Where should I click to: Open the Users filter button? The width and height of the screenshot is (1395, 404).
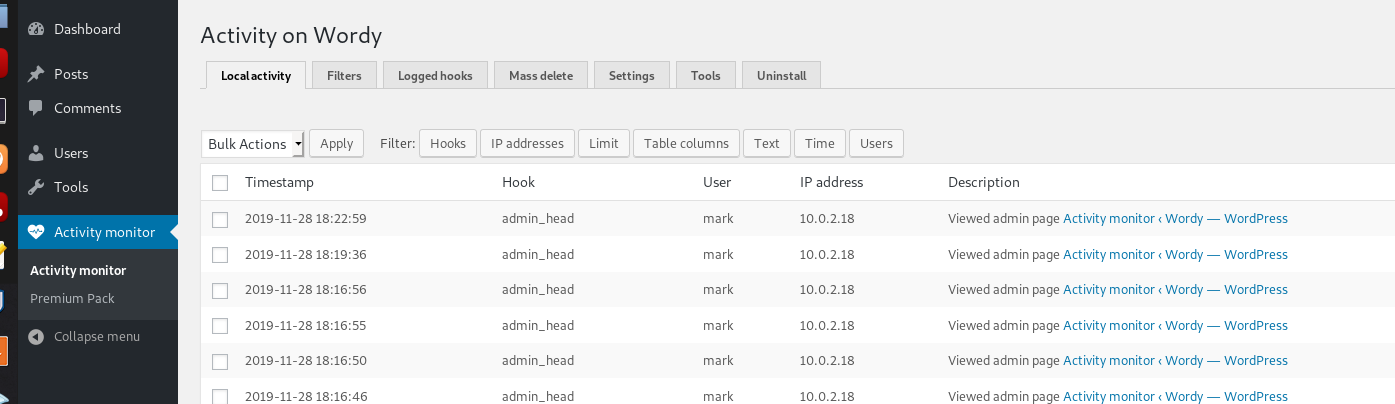tap(876, 144)
